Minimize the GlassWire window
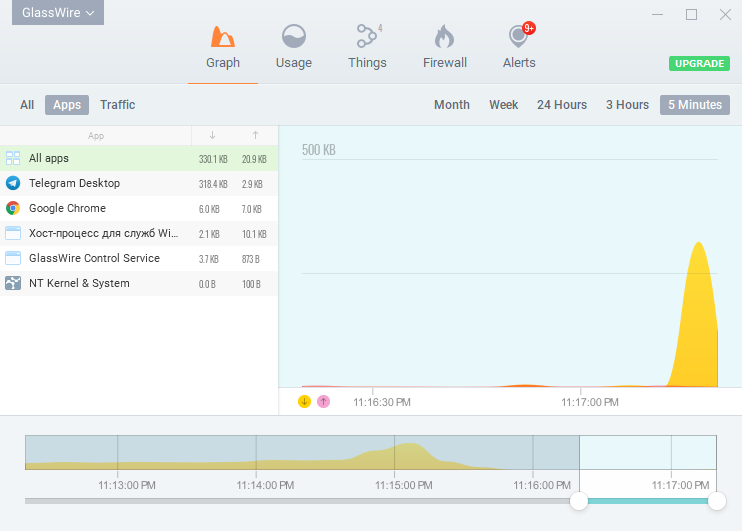 click(x=657, y=15)
